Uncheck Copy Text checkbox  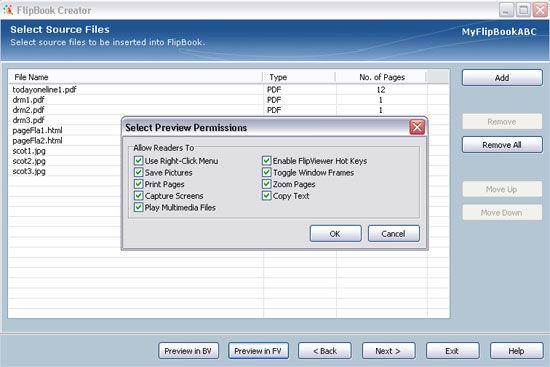[x=267, y=195]
